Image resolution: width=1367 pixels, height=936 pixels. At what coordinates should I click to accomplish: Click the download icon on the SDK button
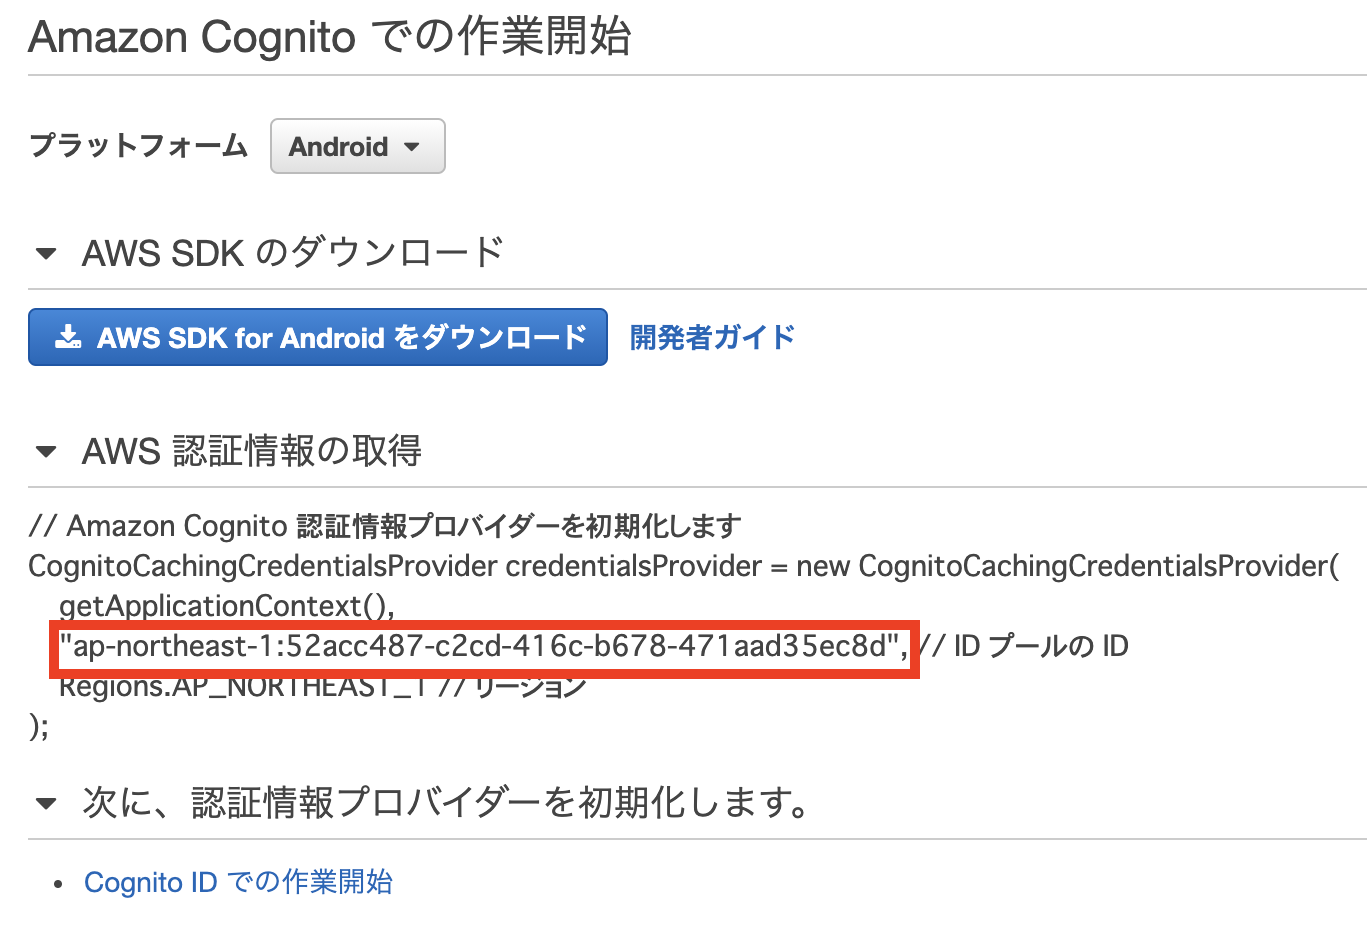(68, 337)
